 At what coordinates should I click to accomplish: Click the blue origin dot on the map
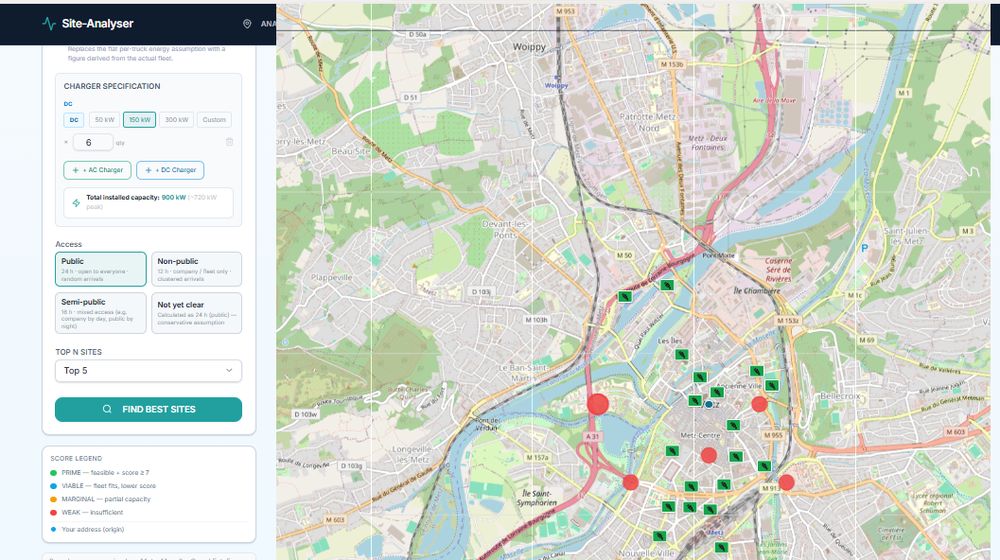click(x=709, y=404)
